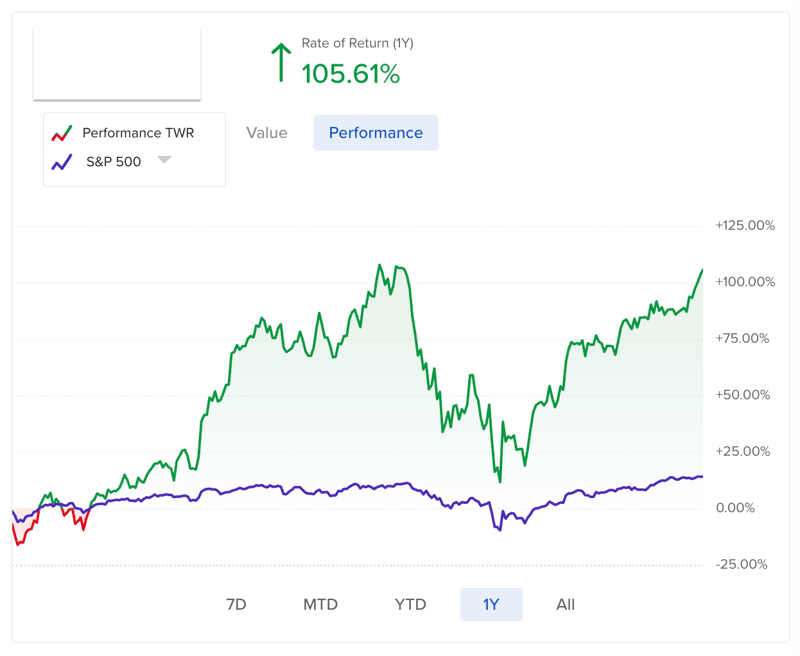
Task: Open the benchmark dropdown arrow beside S&P 500
Action: point(164,161)
